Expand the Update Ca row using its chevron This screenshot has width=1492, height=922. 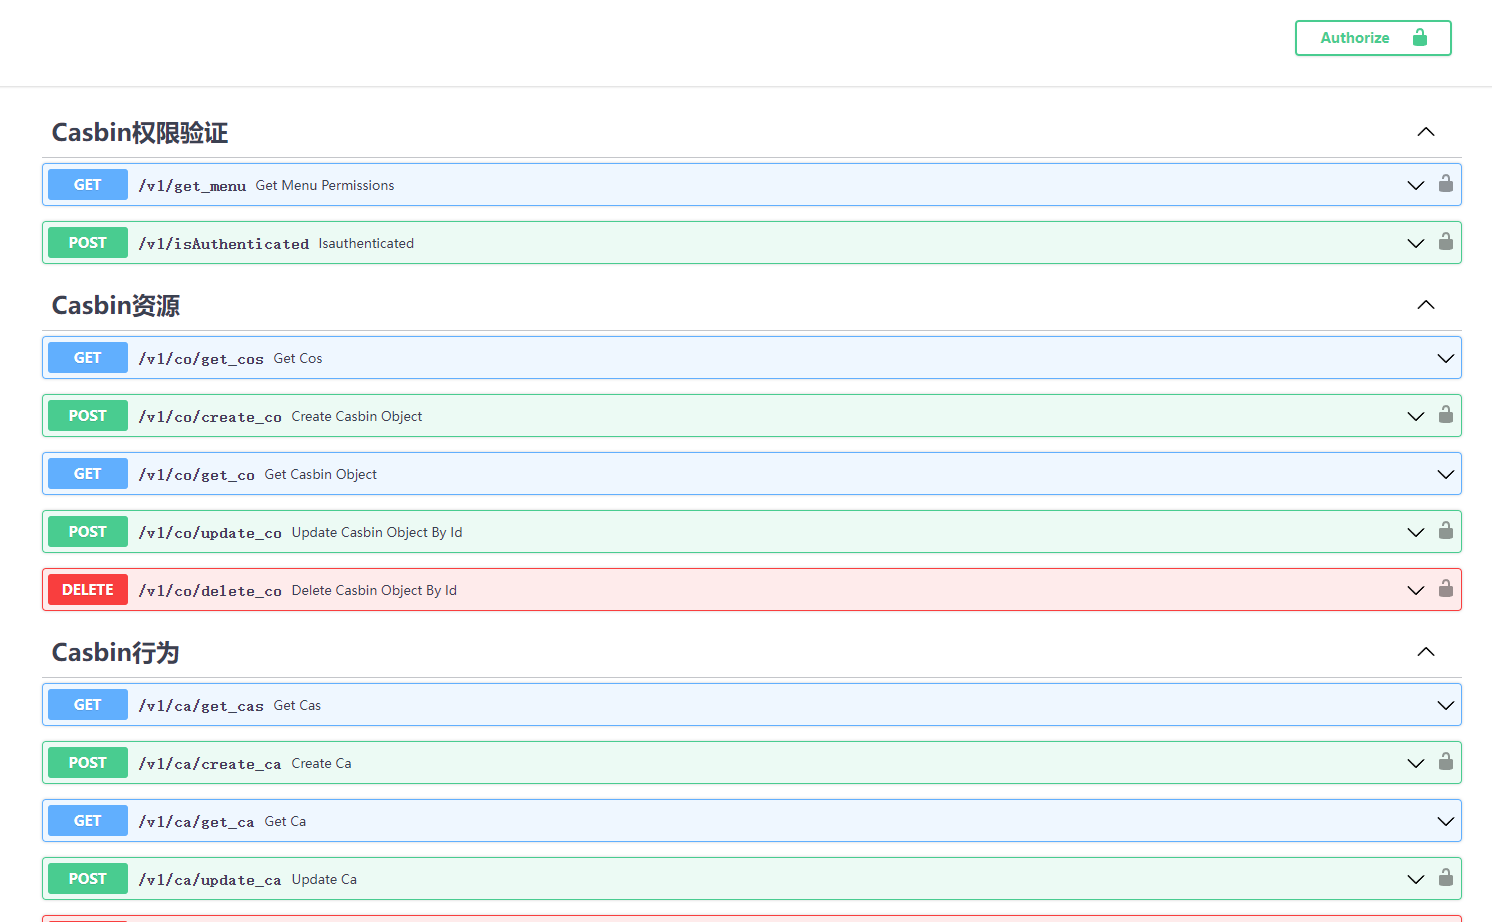click(x=1416, y=879)
